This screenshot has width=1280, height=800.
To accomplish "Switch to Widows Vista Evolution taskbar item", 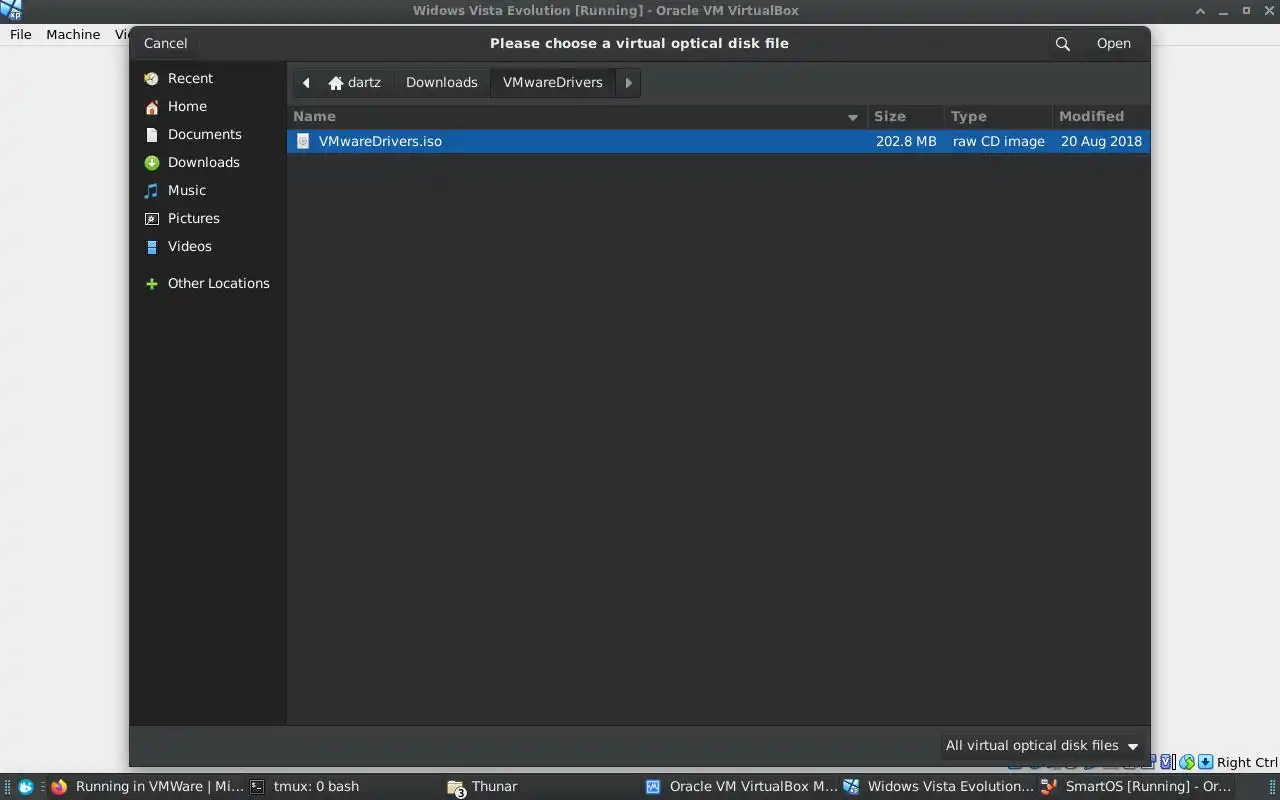I will [x=938, y=786].
